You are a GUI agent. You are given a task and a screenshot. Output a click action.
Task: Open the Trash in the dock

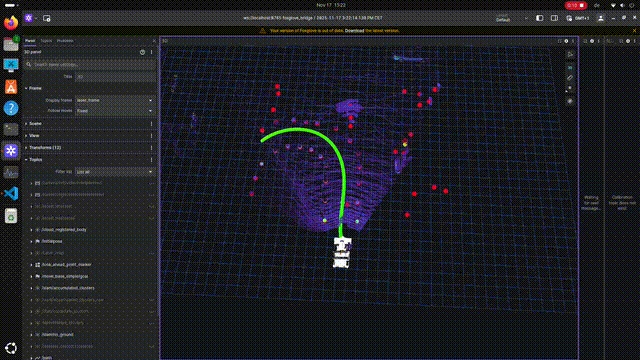[x=11, y=216]
